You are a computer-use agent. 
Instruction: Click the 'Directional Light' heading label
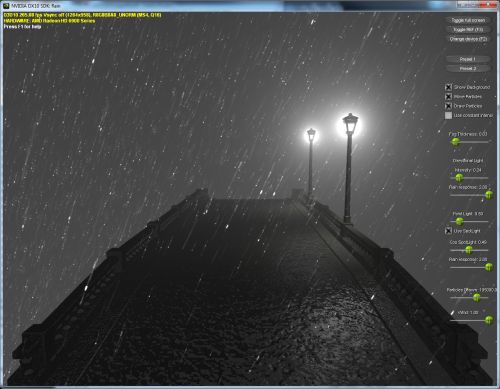[x=468, y=161]
